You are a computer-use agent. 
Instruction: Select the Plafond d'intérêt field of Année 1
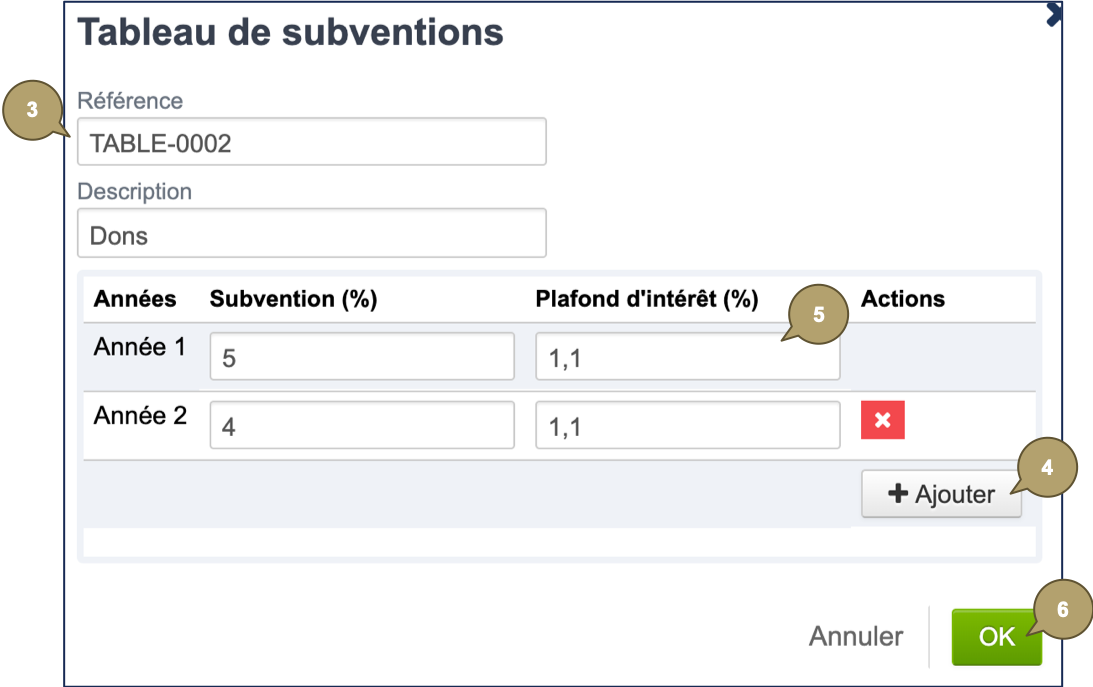pyautogui.click(x=687, y=355)
